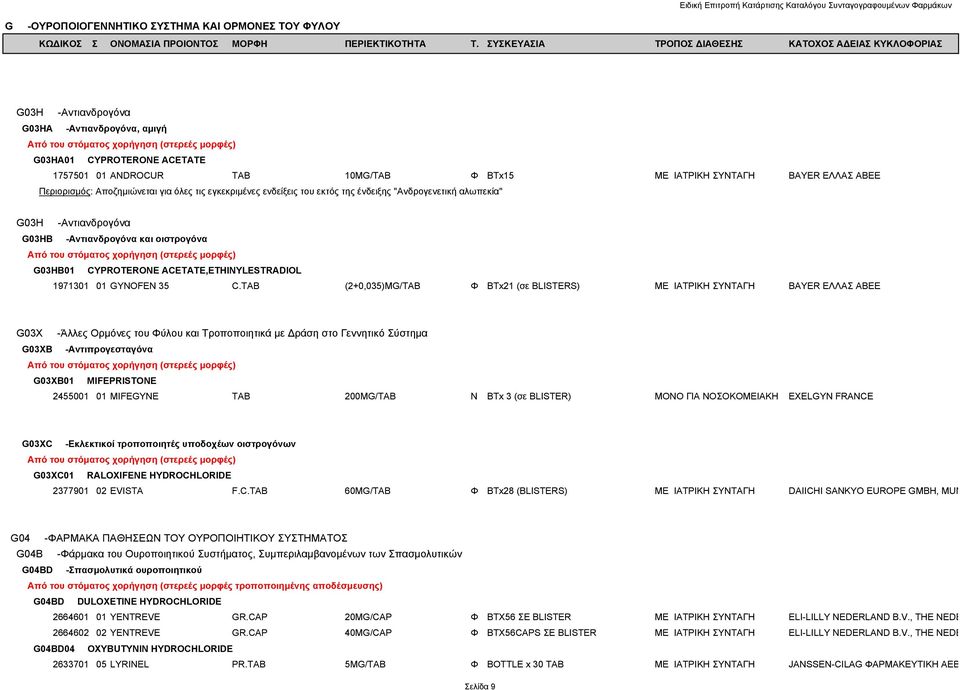Click the BTX56CAPS ΣΕ BLISTER packaging cell
Viewport: 960px width, 690px height.
(541, 633)
